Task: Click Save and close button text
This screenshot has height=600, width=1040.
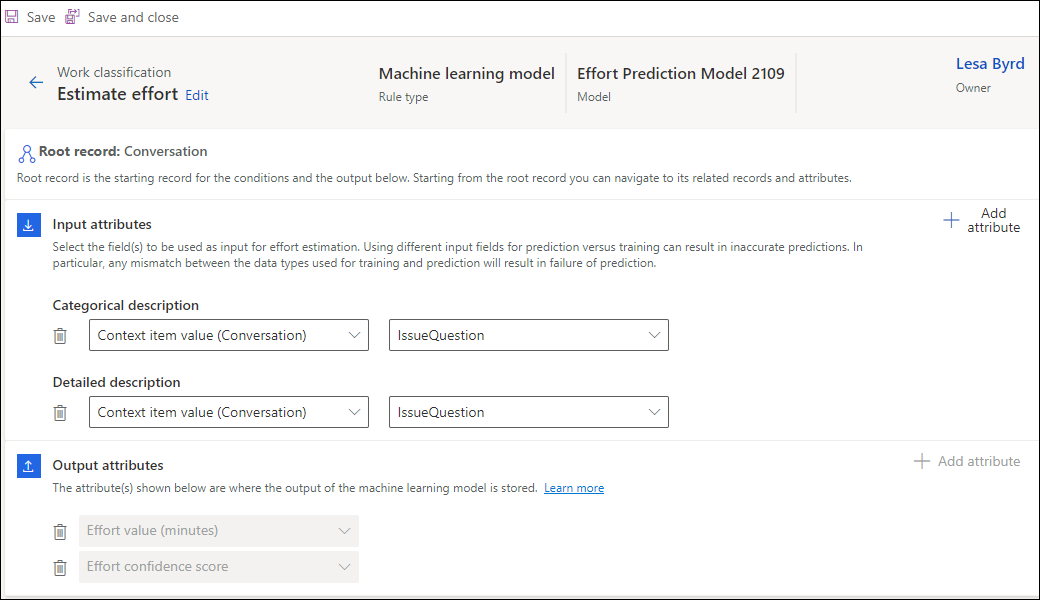Action: (133, 17)
